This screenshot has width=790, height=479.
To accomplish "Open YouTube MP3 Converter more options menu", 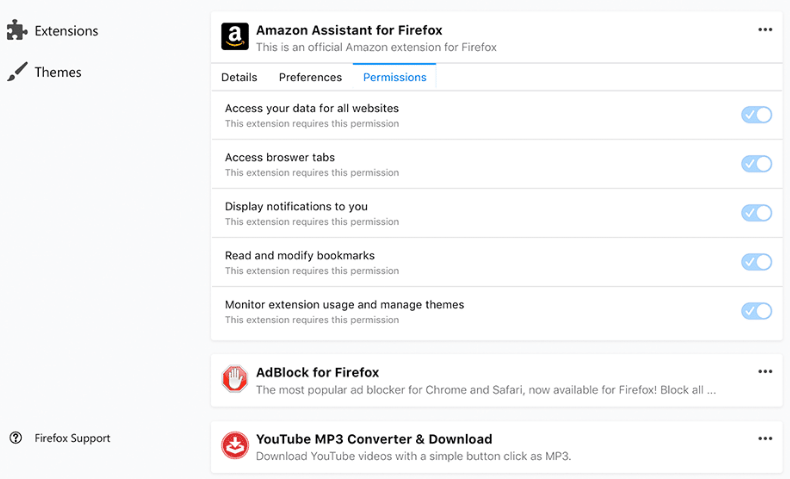I will pos(765,439).
